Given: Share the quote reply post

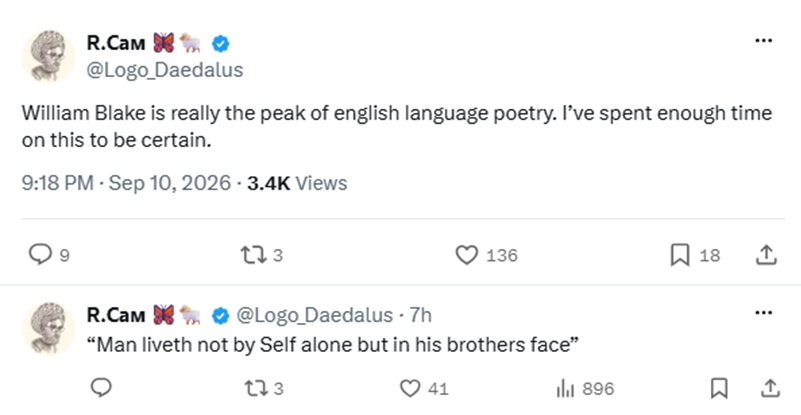Looking at the screenshot, I should [x=769, y=388].
